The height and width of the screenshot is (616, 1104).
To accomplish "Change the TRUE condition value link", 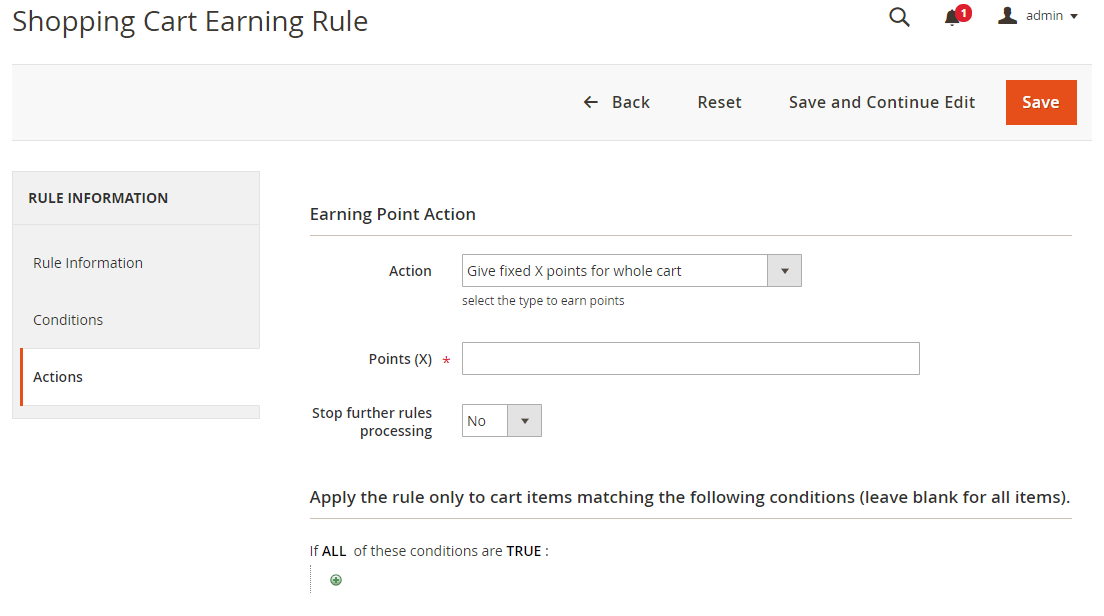I will pos(524,551).
